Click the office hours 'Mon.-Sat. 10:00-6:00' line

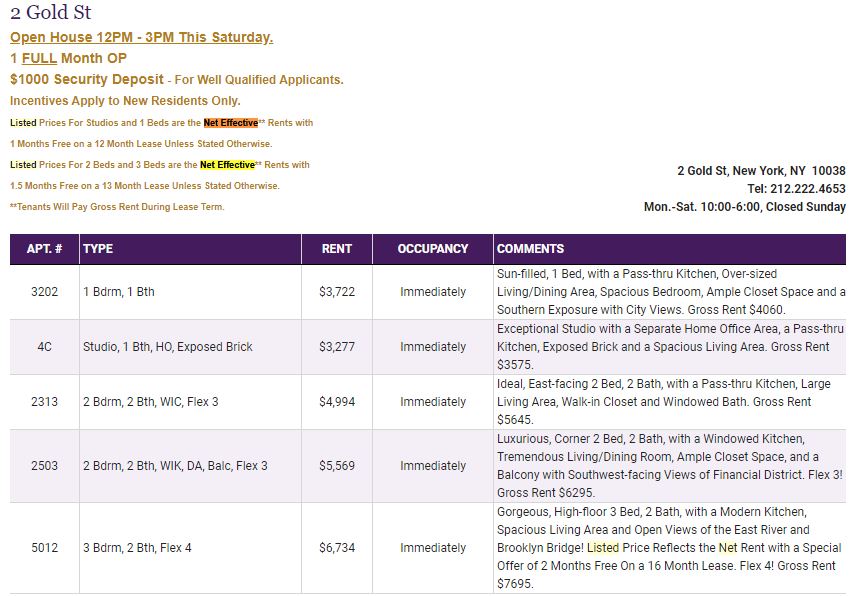(x=745, y=207)
